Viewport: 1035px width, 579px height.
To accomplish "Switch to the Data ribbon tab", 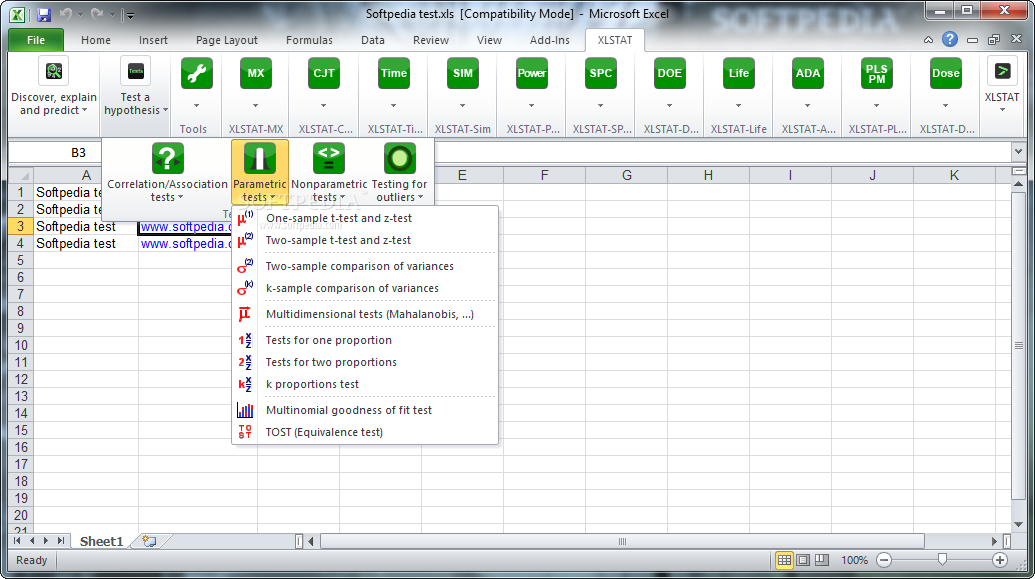I will [373, 40].
